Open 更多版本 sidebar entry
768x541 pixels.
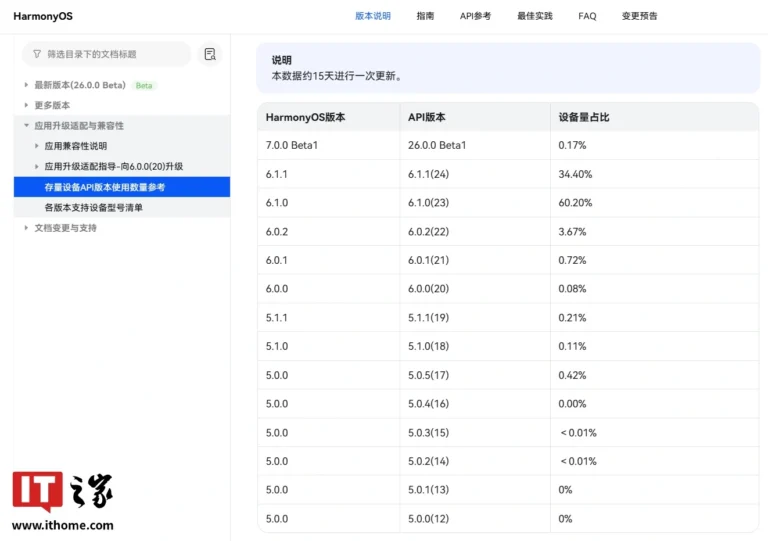[x=52, y=105]
